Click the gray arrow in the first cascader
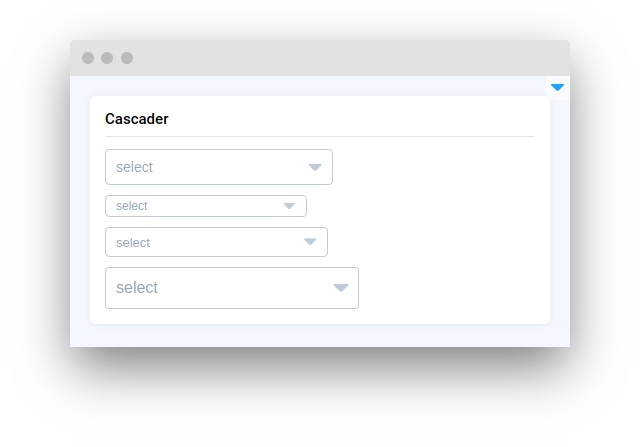The height and width of the screenshot is (447, 640). point(315,167)
